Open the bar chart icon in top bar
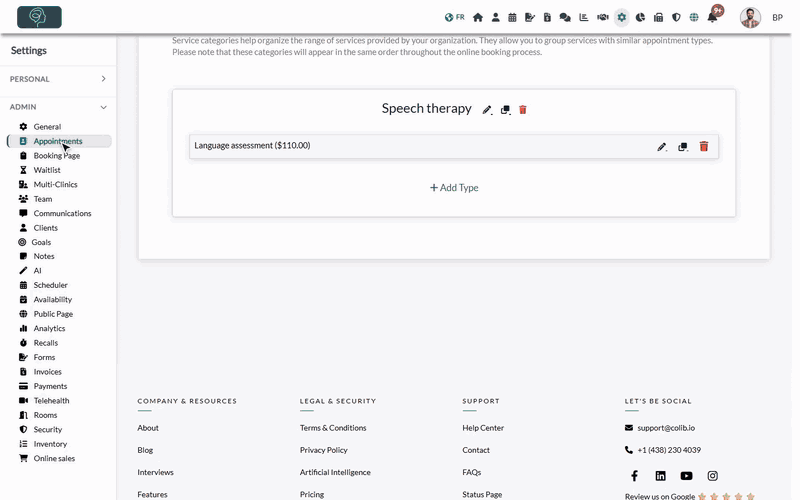 (584, 17)
